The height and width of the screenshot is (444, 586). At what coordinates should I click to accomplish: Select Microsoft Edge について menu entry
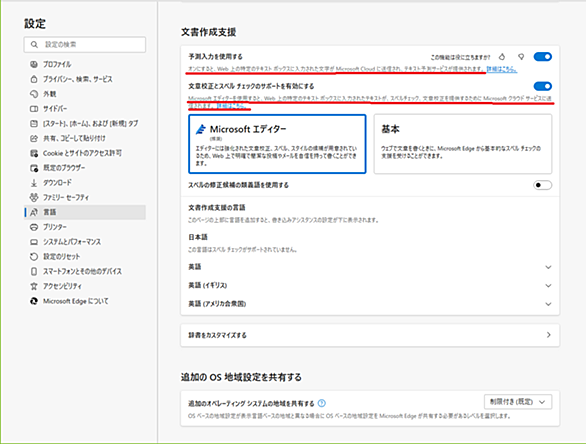coord(85,301)
